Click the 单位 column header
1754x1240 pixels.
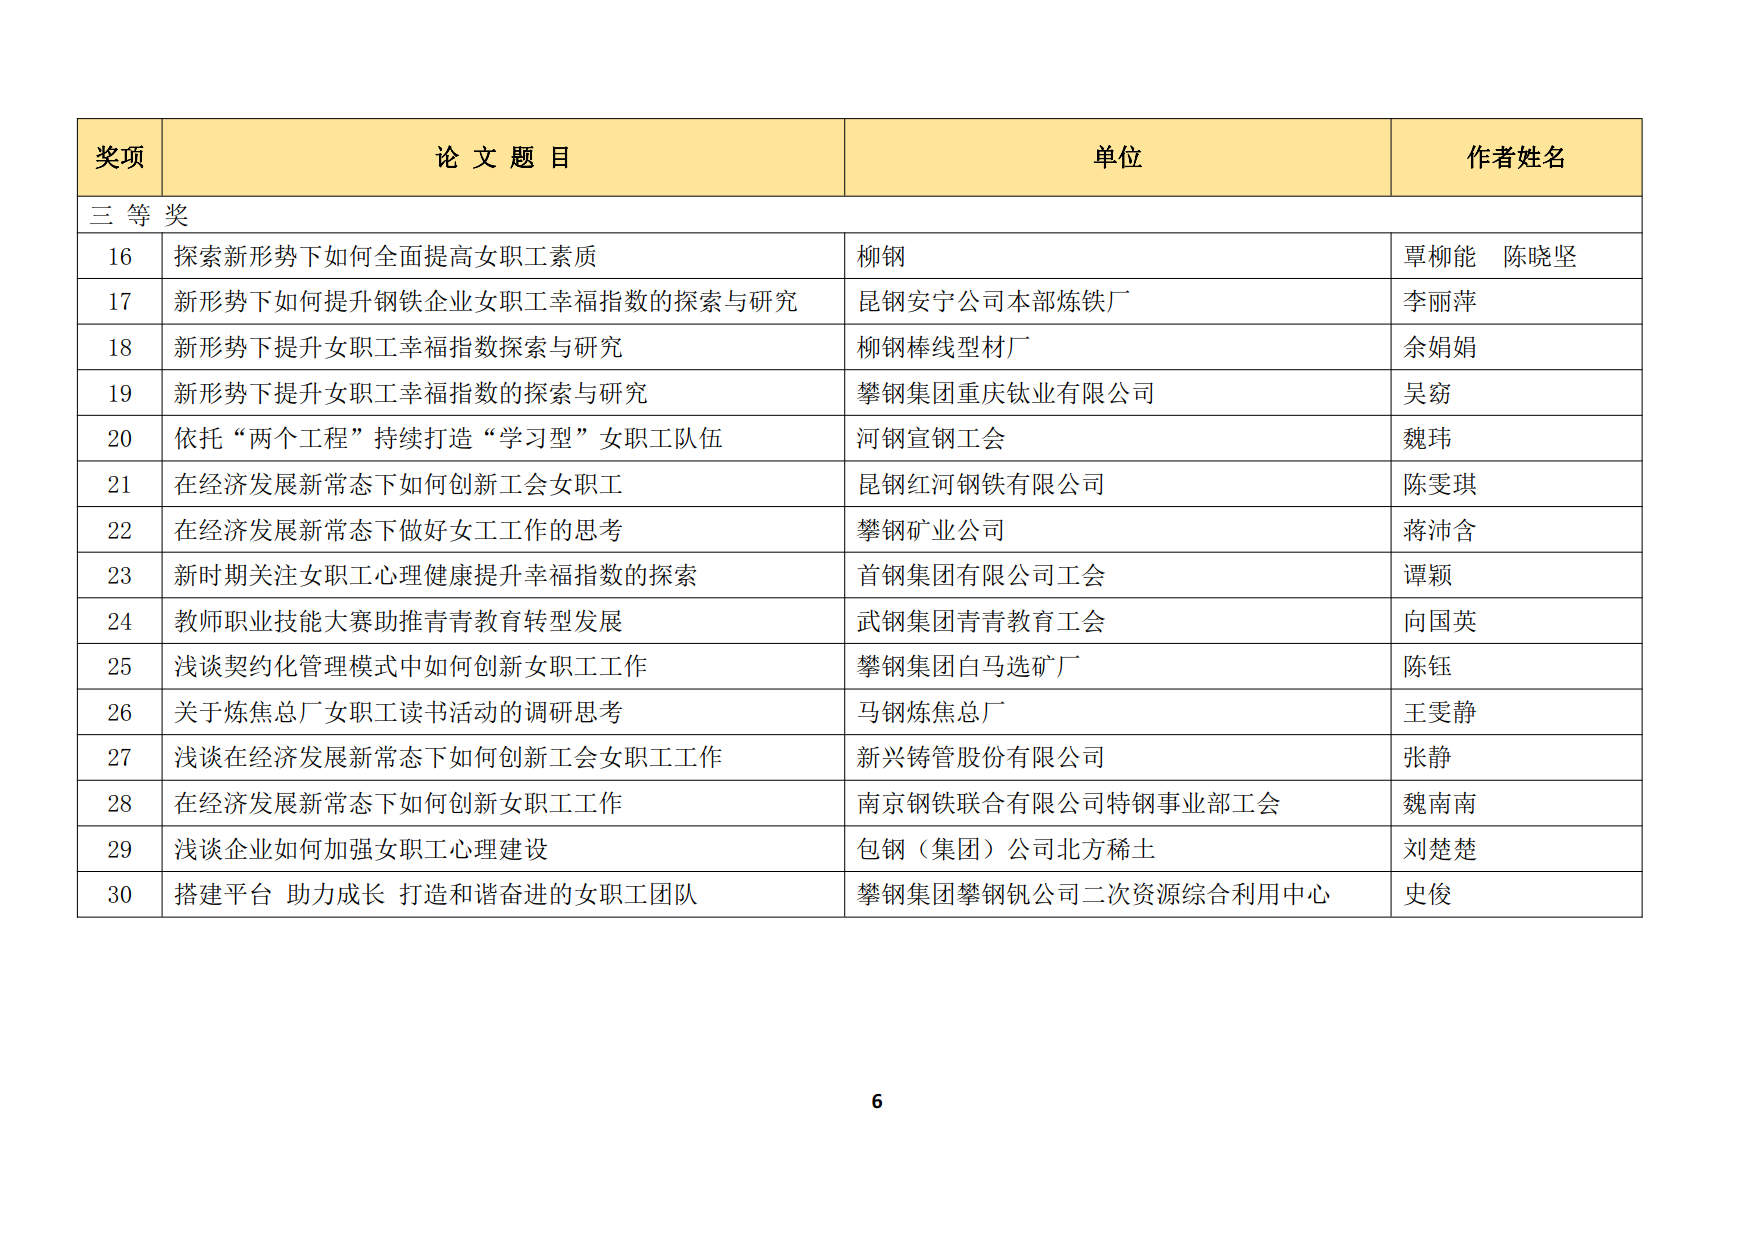1118,157
